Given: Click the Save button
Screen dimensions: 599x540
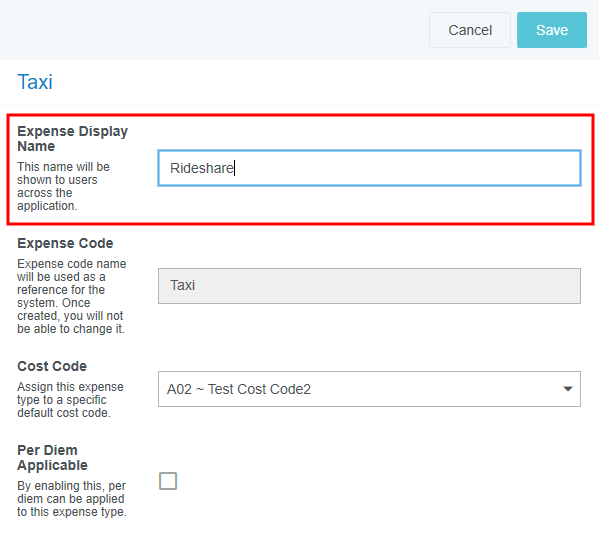Looking at the screenshot, I should point(552,30).
